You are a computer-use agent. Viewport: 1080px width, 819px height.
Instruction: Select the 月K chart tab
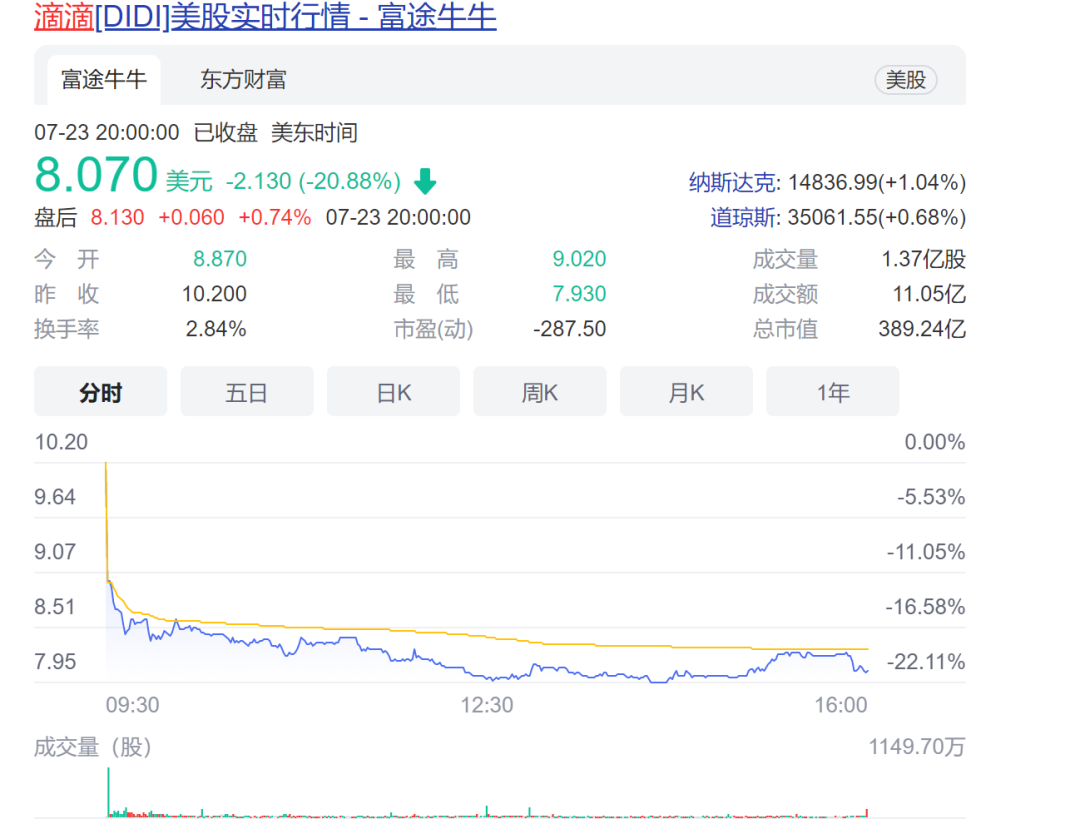tap(686, 392)
